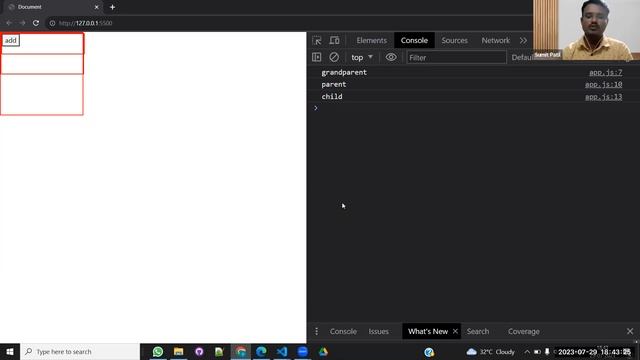Click the bottom red-bordered box
Screen dimensions: 640x360
(42, 95)
